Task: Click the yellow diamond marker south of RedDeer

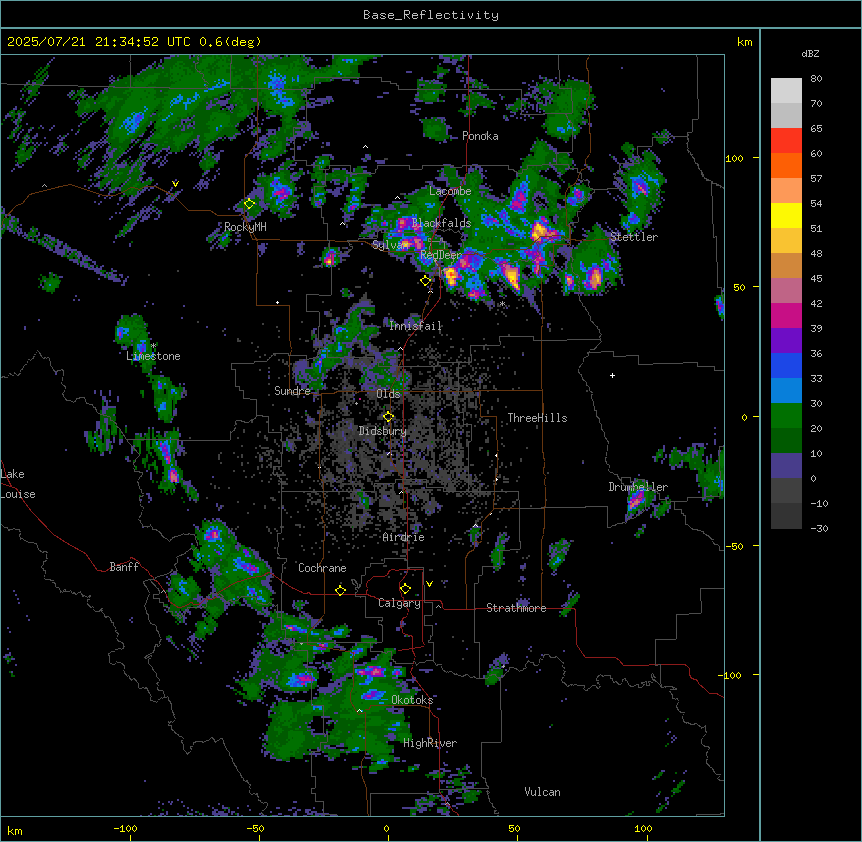Action: [426, 281]
